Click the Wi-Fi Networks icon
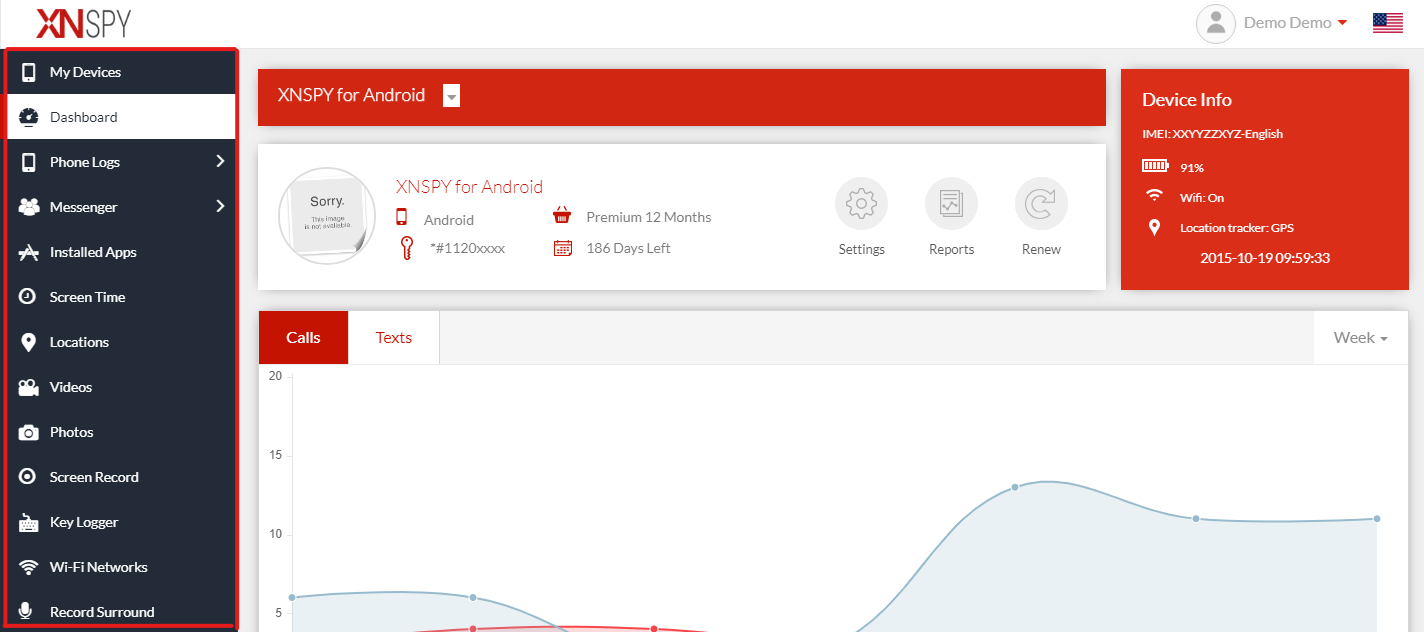 click(29, 567)
